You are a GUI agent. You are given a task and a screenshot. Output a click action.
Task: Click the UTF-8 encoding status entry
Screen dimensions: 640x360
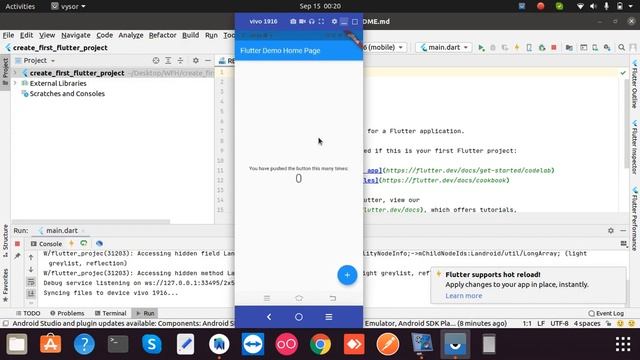click(559, 323)
